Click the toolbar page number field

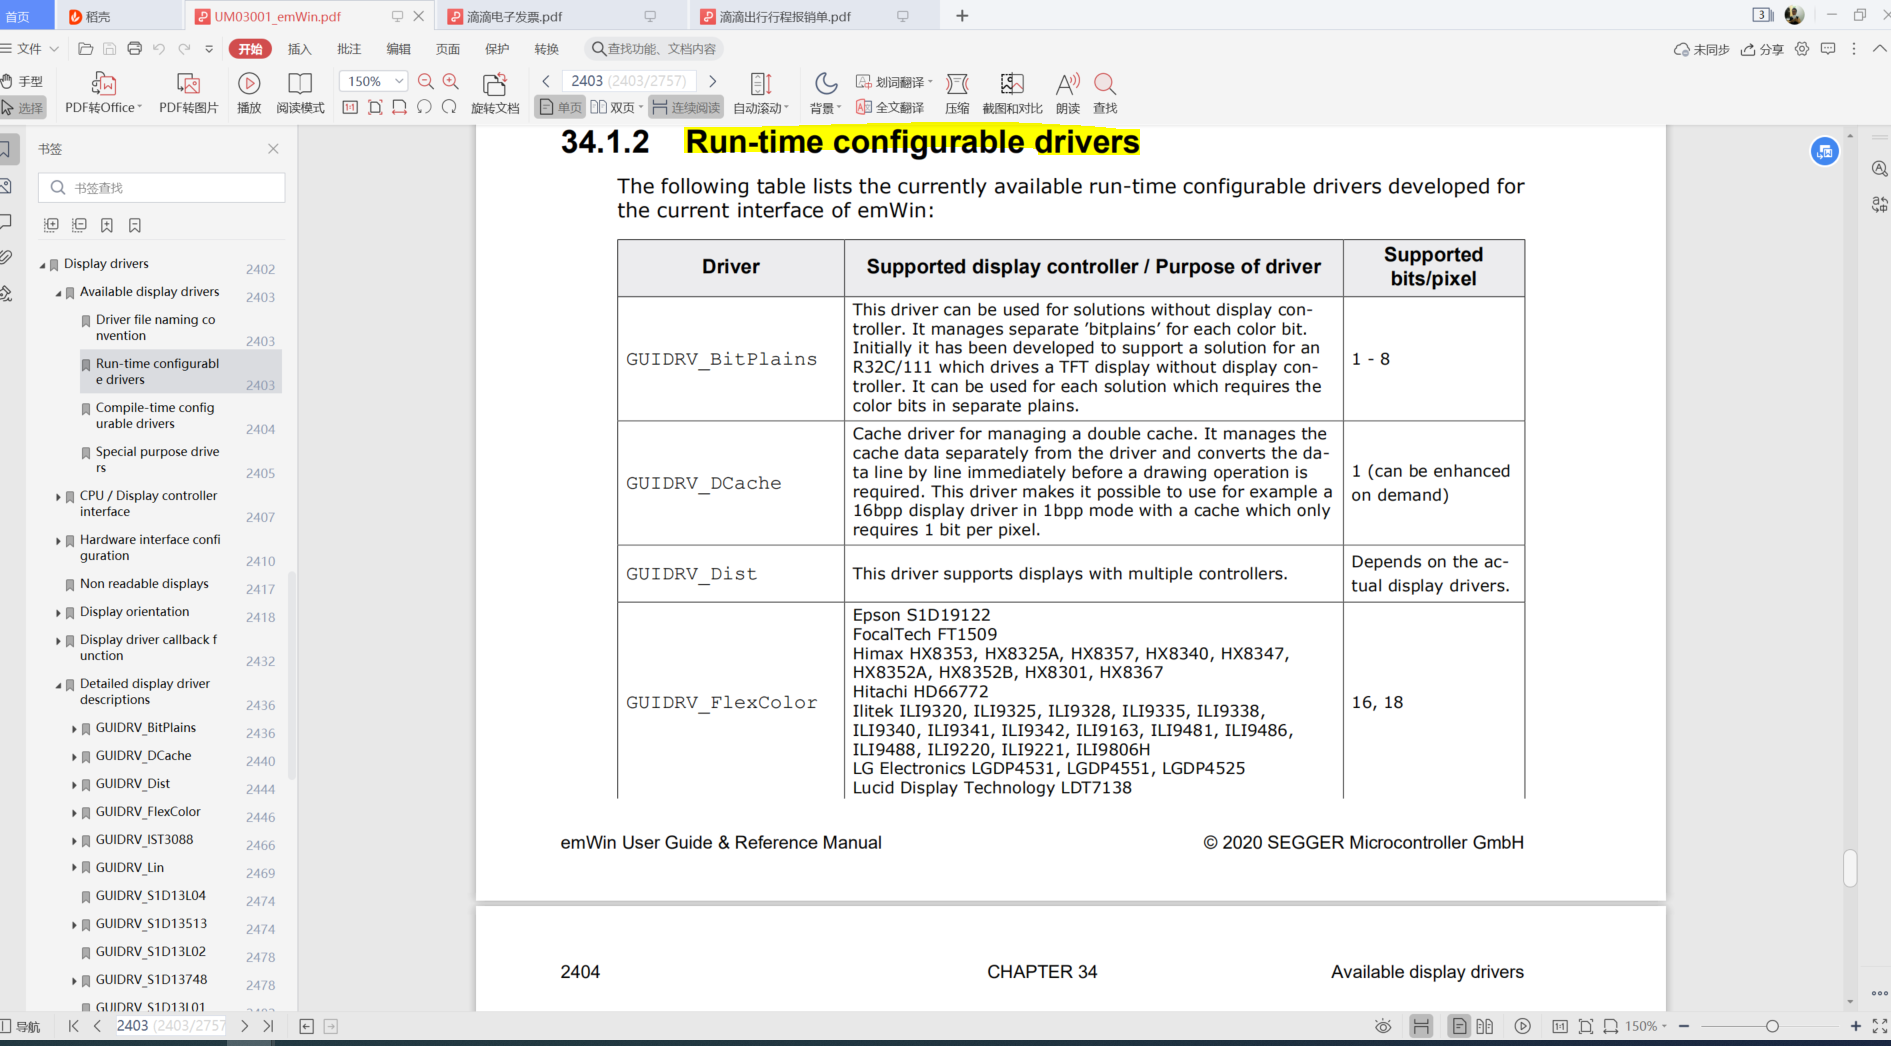[x=630, y=81]
